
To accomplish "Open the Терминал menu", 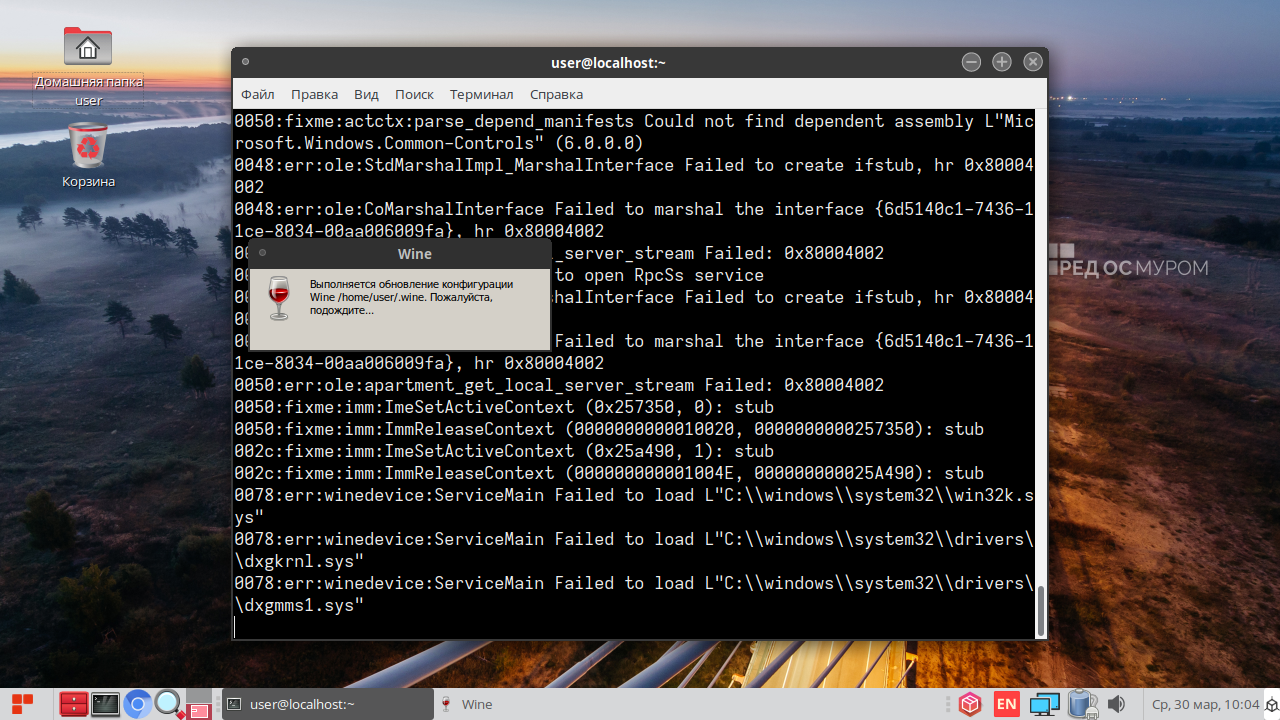I will click(481, 94).
